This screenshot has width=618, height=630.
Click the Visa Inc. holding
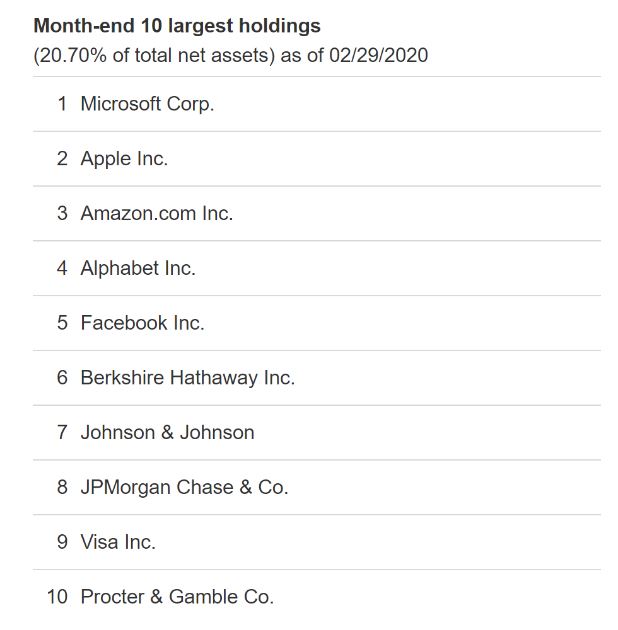118,542
